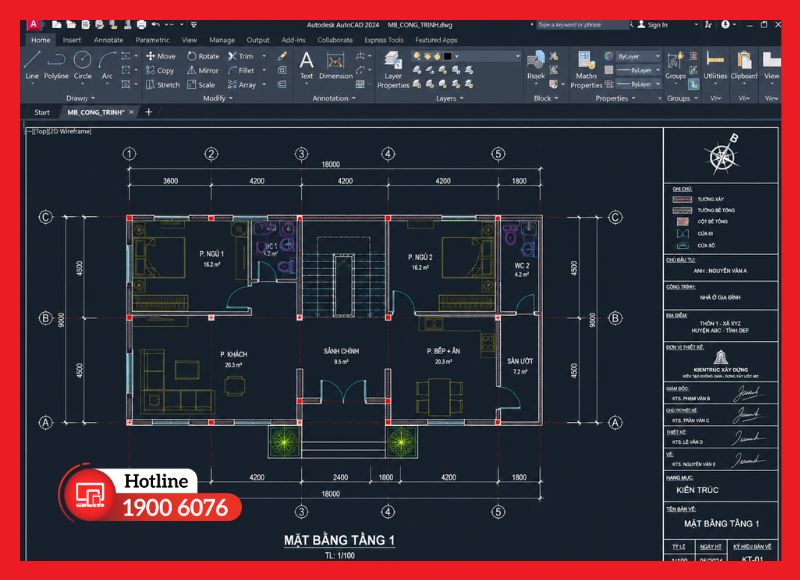This screenshot has width=800, height=580.
Task: Activate the Array command
Action: 242,85
